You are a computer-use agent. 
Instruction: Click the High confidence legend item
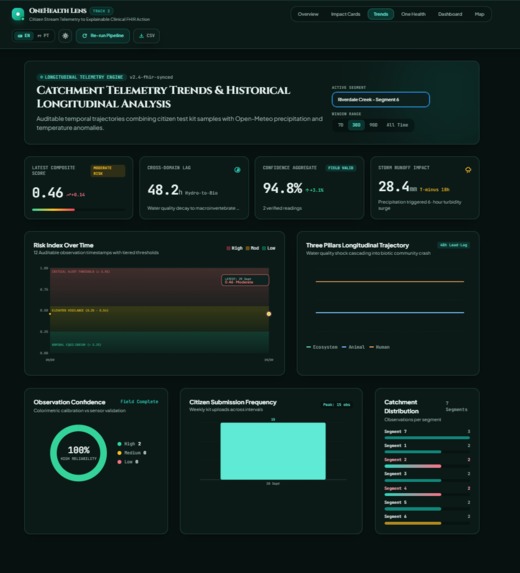[x=129, y=444]
